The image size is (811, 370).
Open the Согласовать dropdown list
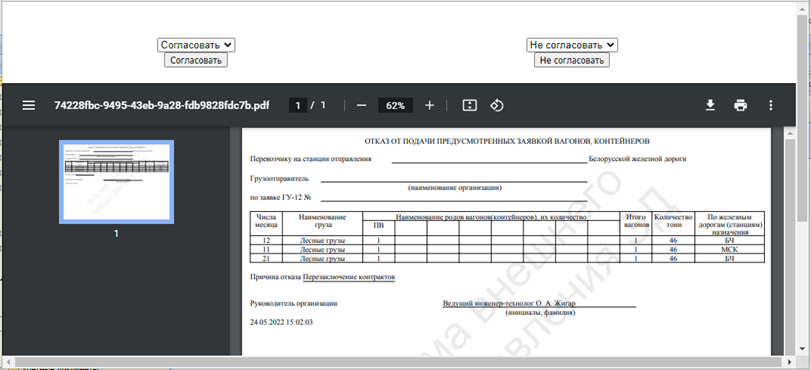[196, 45]
